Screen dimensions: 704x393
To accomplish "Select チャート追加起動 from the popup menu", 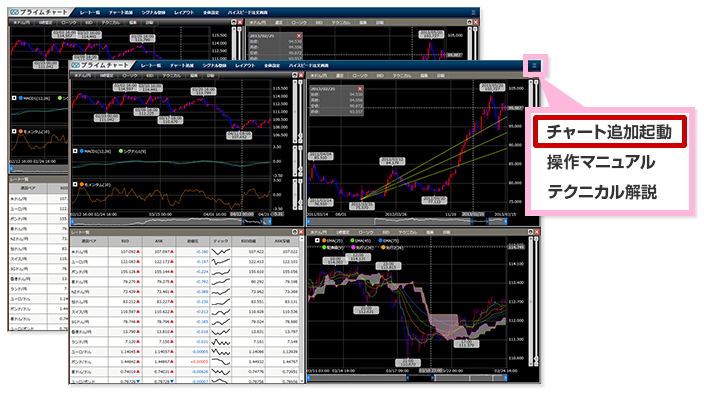I will click(609, 132).
